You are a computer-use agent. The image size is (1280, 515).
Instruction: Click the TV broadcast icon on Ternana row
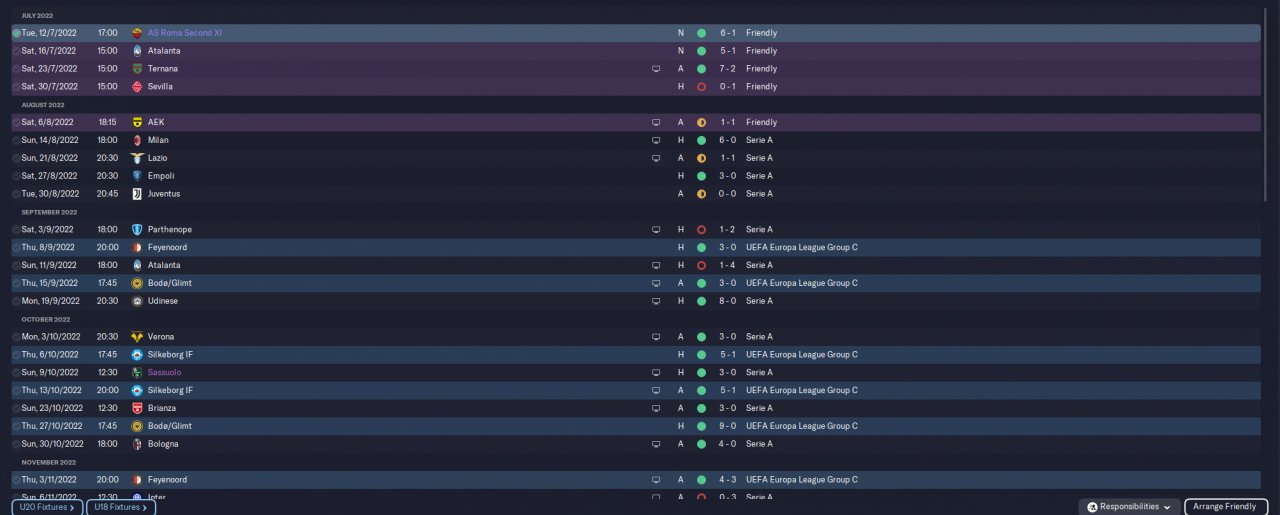(656, 69)
